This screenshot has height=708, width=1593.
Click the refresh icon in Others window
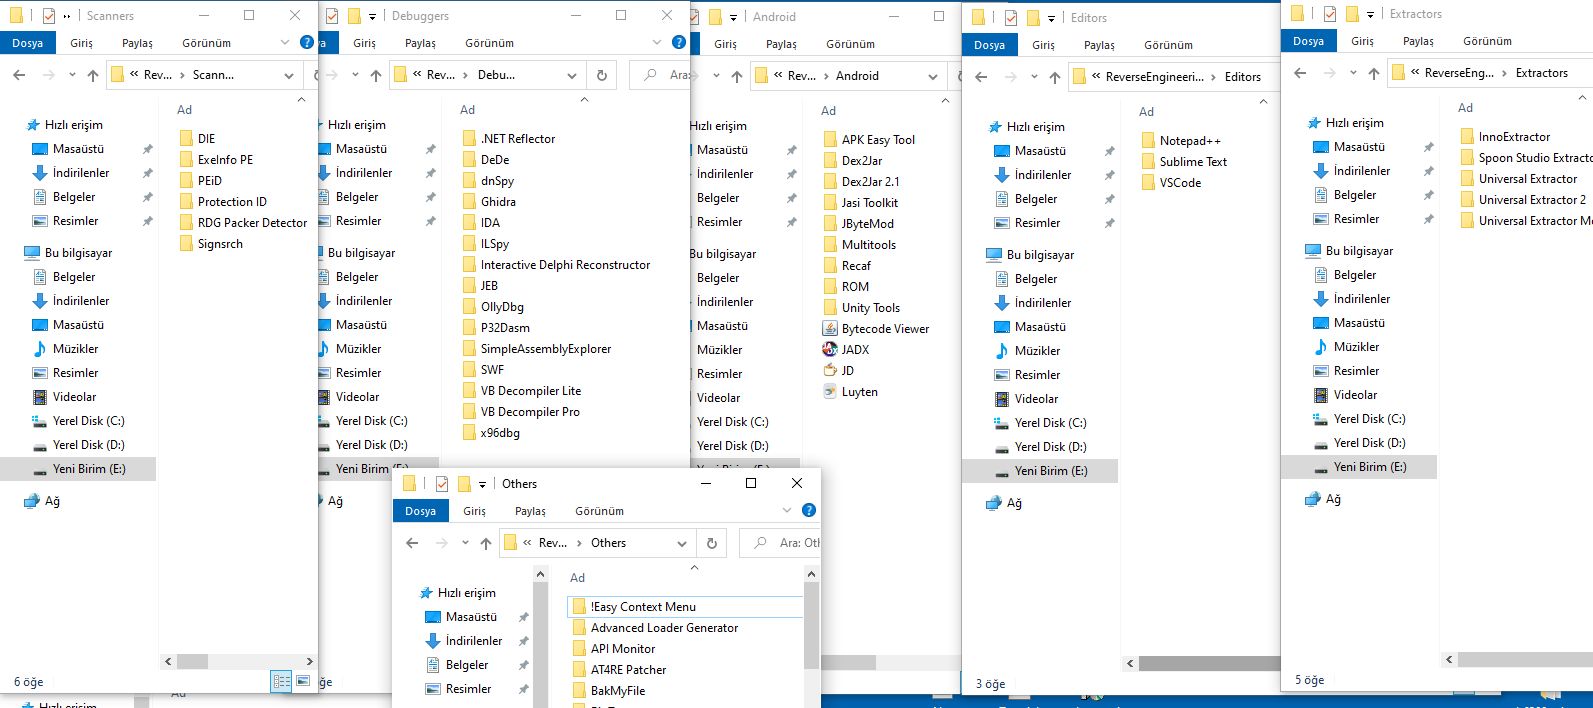click(712, 543)
